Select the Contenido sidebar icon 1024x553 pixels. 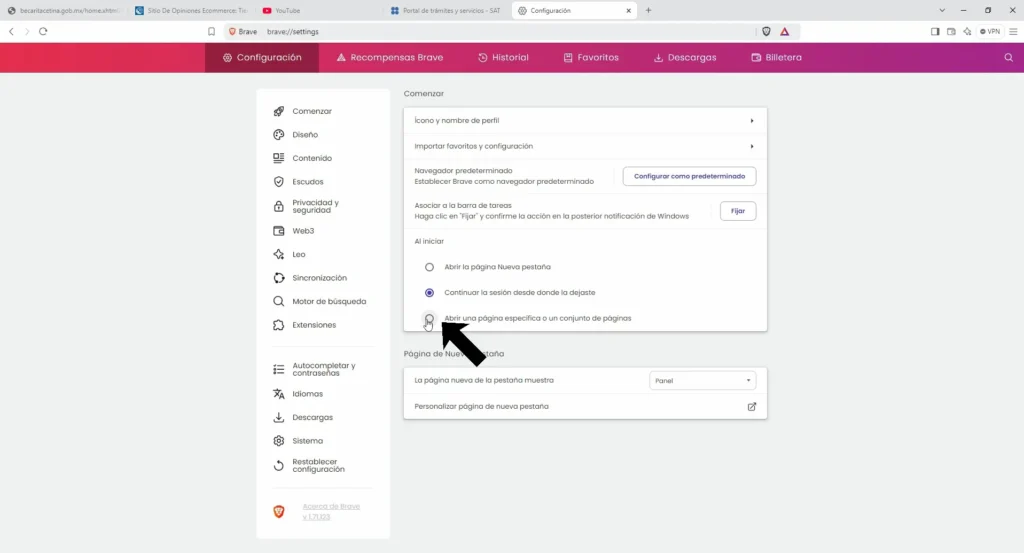click(x=279, y=158)
